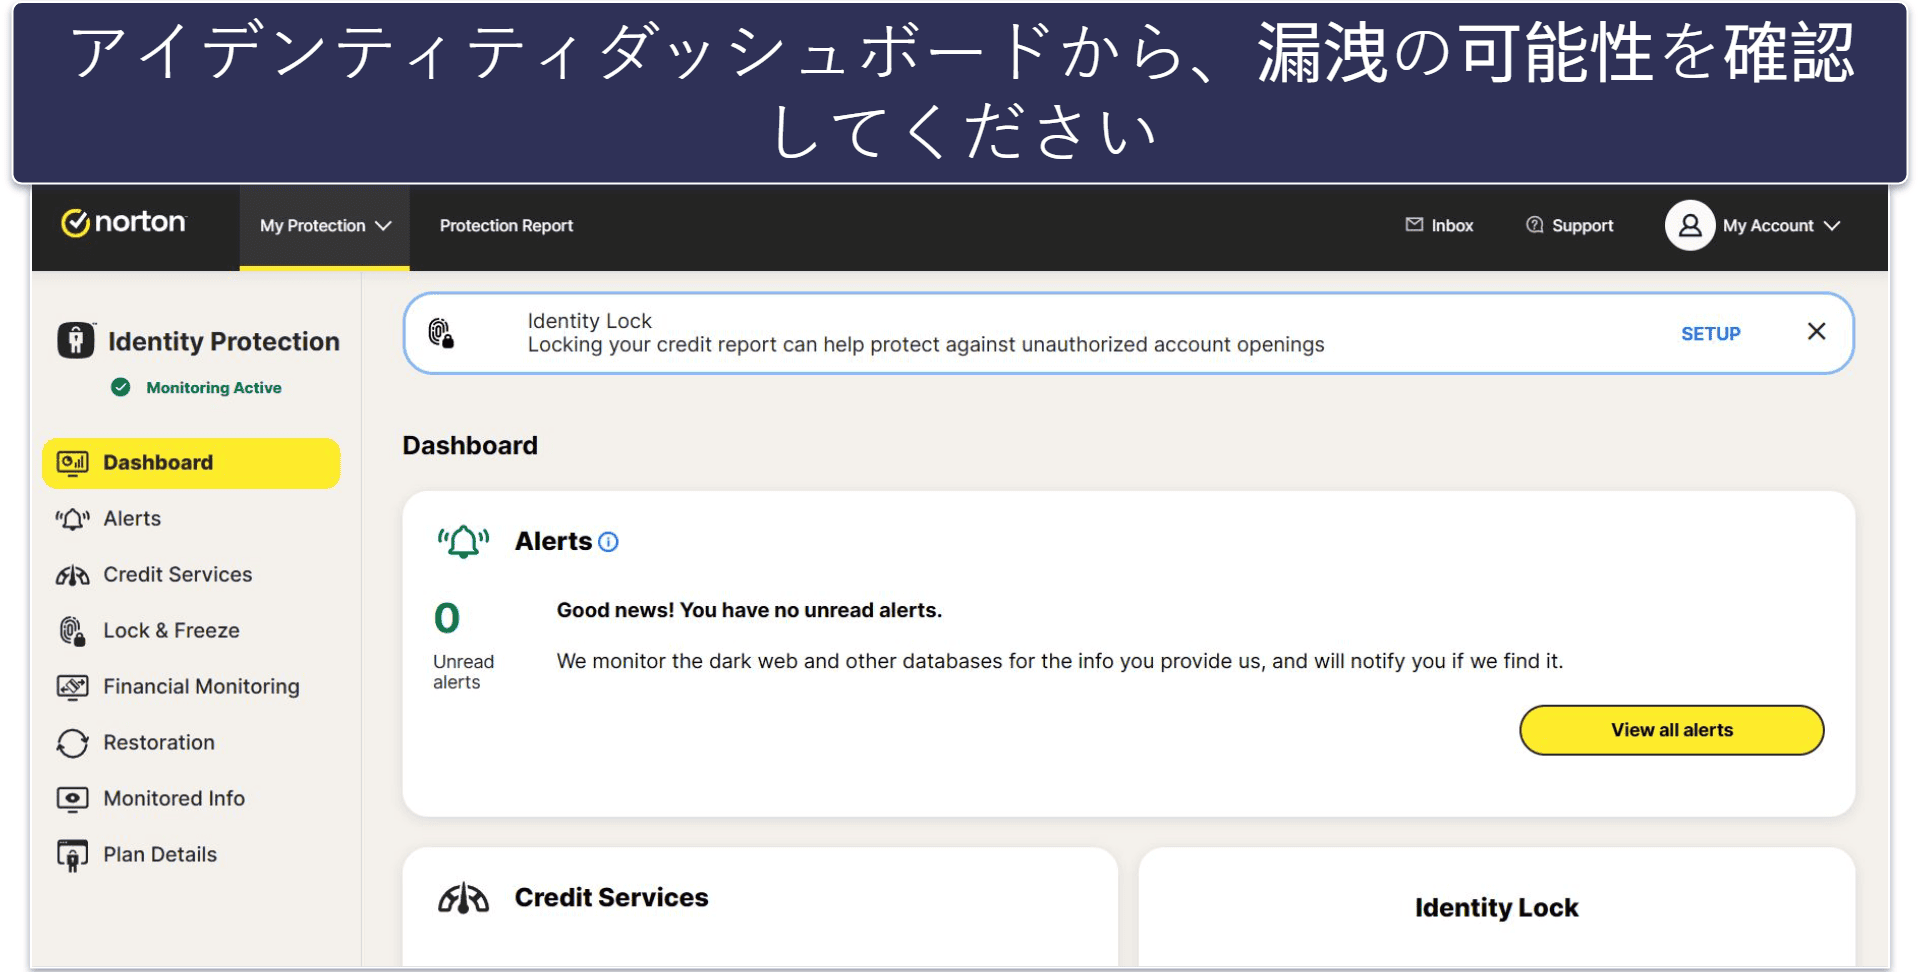
Task: Click the Identity Lock card heading
Action: click(x=1496, y=908)
